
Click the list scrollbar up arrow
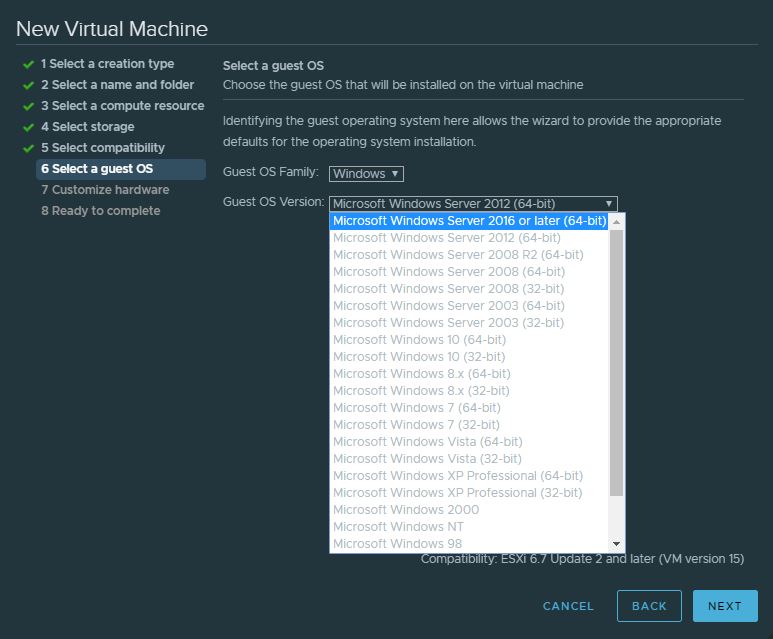click(x=616, y=222)
